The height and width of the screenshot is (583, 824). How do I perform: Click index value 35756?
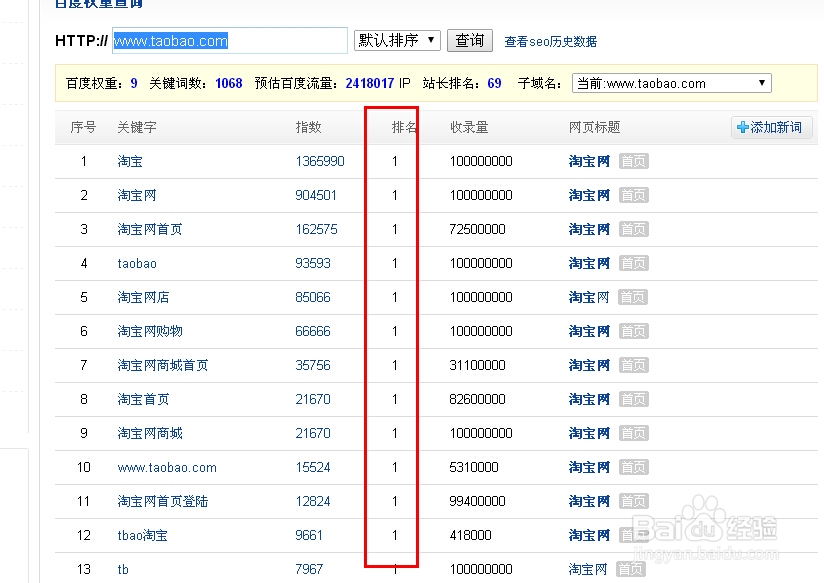click(313, 365)
